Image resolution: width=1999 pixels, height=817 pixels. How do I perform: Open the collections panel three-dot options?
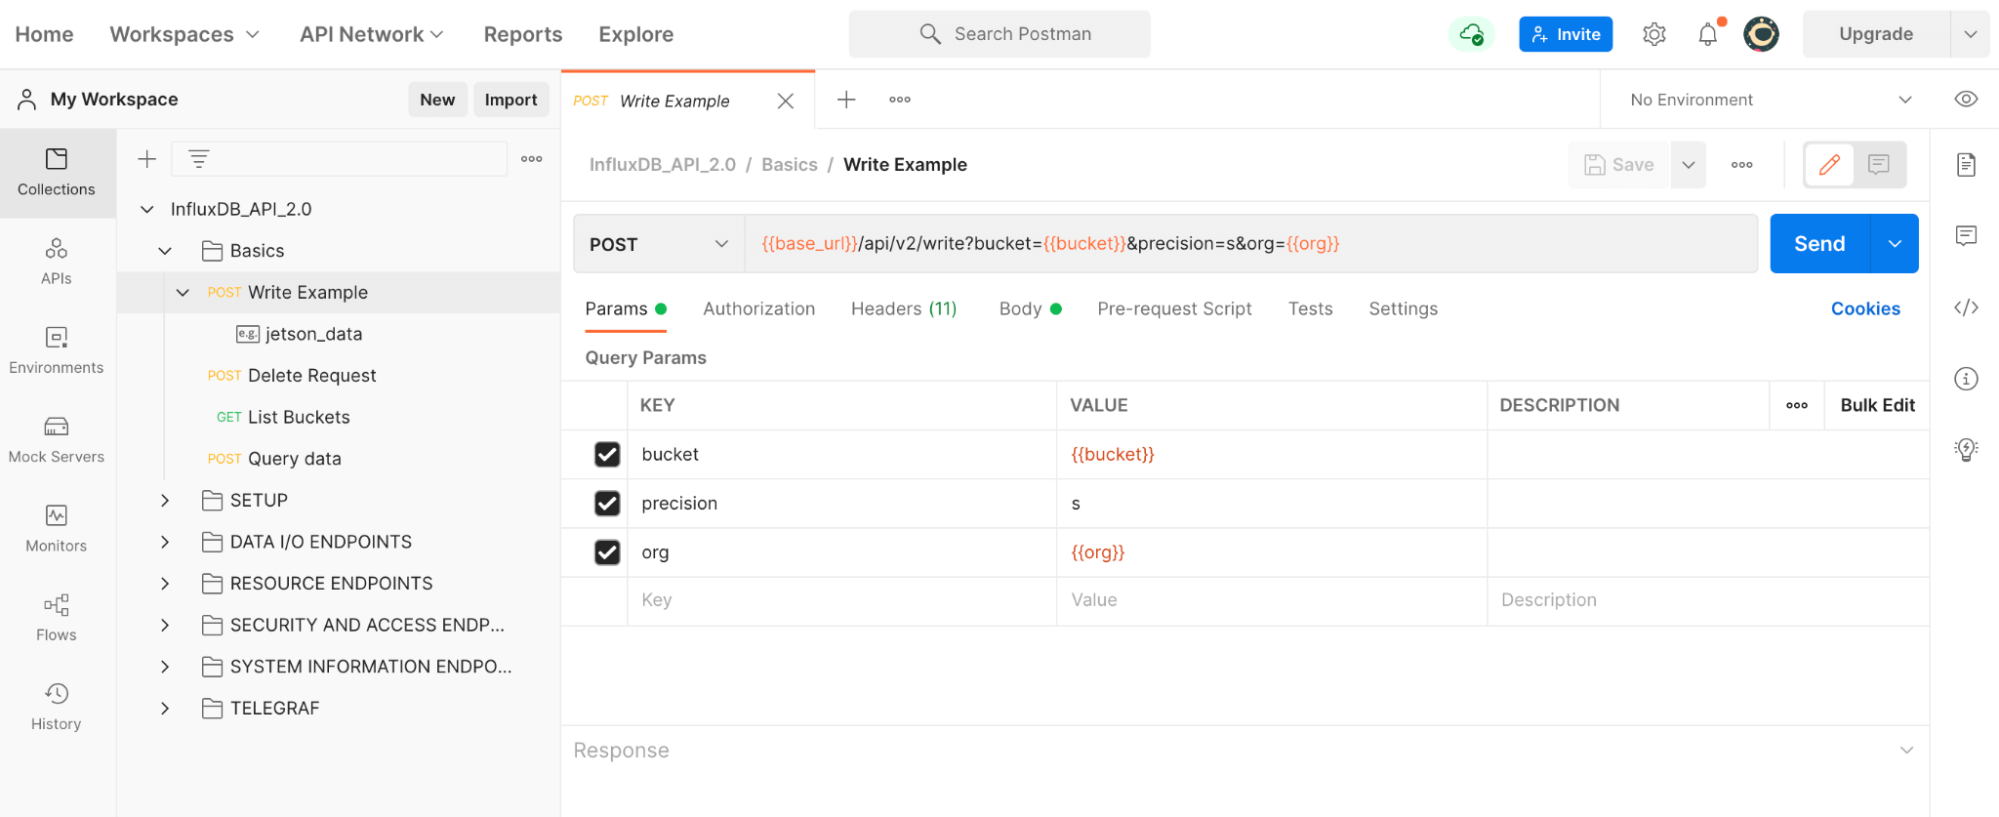click(532, 159)
